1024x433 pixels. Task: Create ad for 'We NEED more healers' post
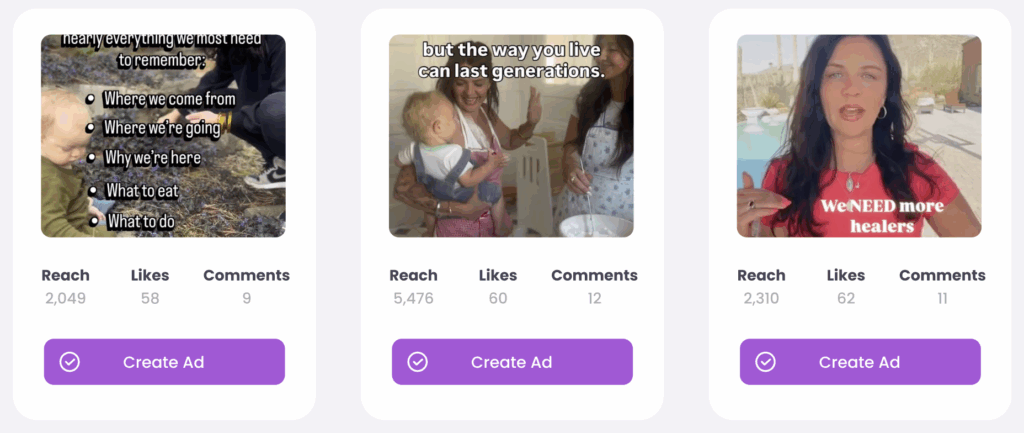pyautogui.click(x=860, y=362)
